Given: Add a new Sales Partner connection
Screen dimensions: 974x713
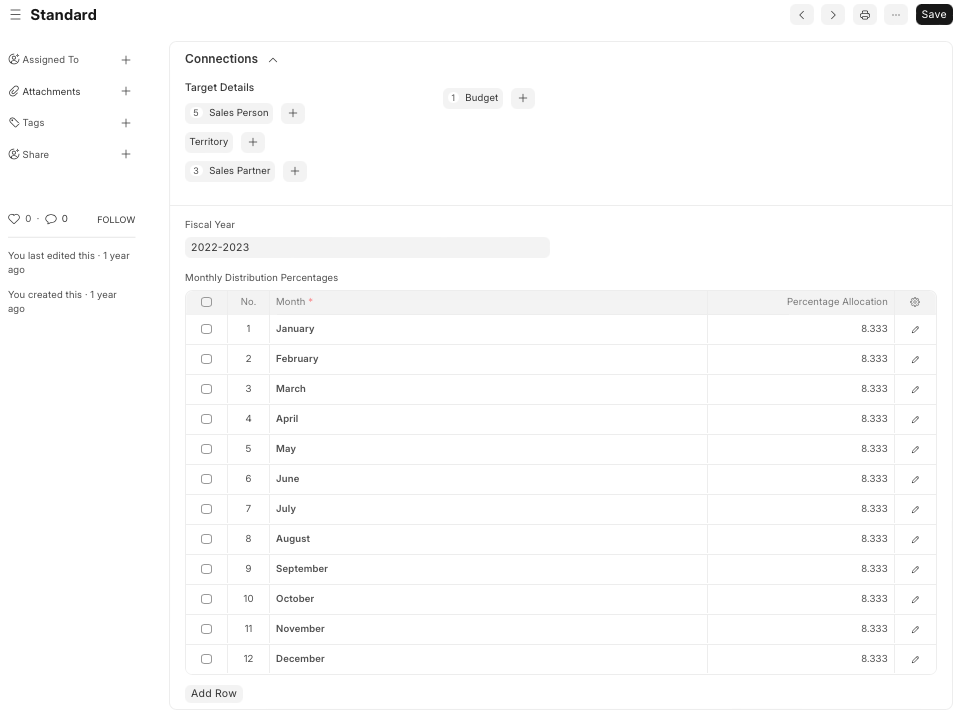Looking at the screenshot, I should tap(295, 171).
